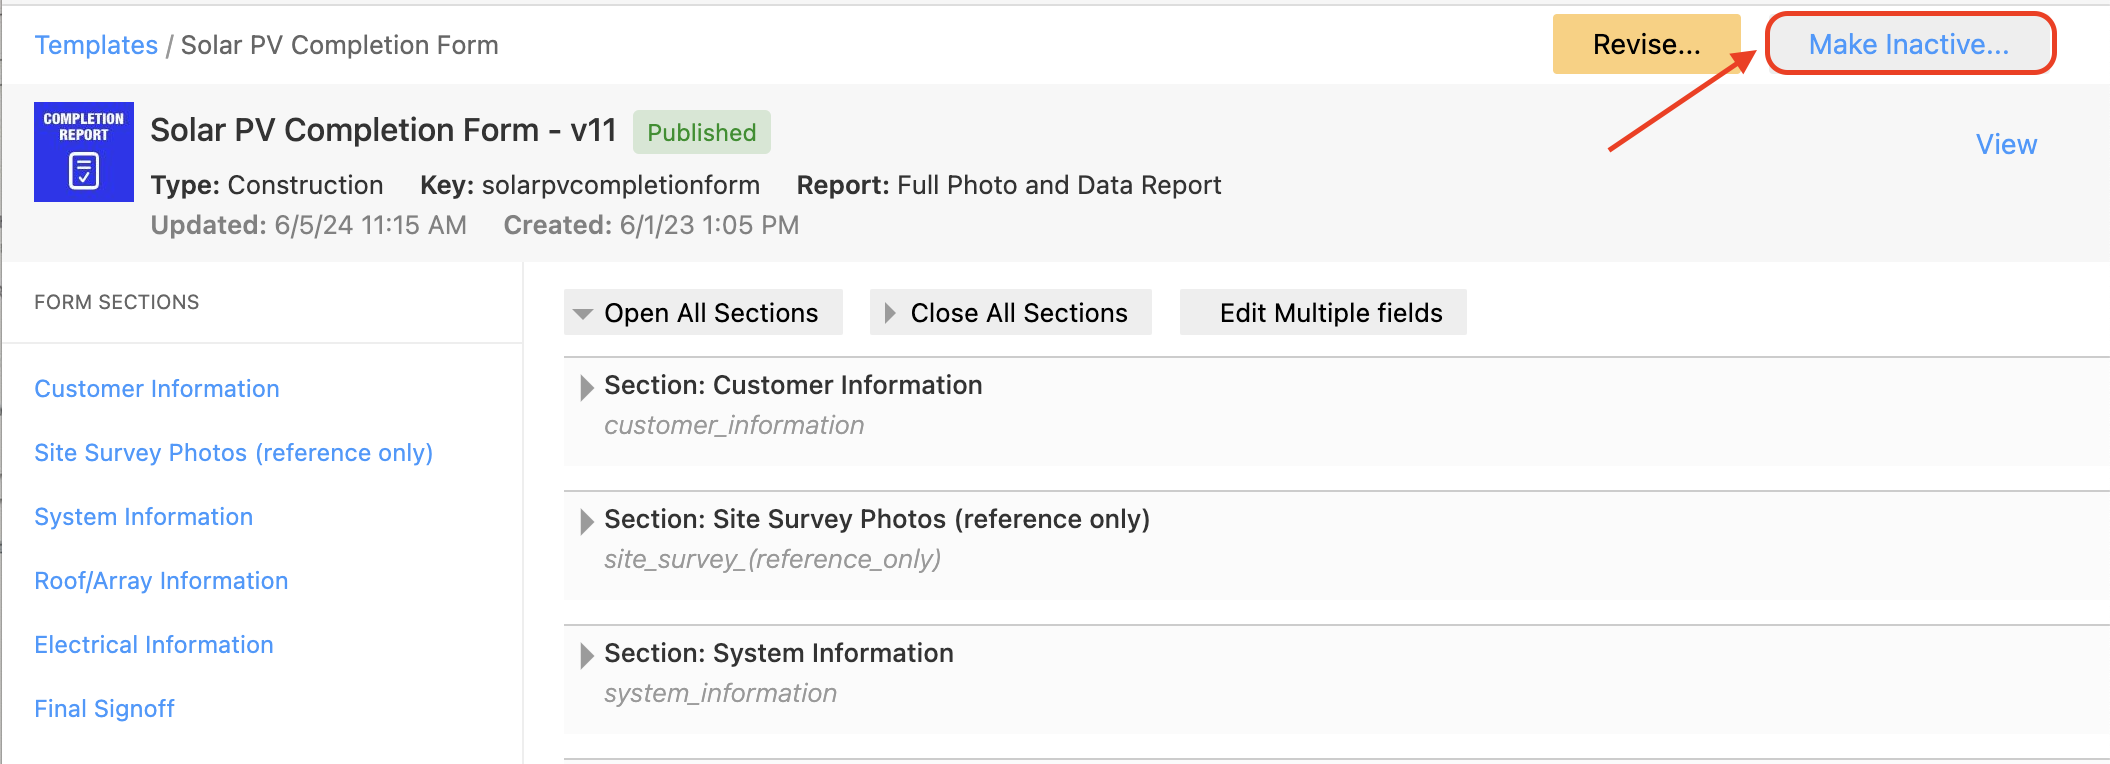Jump to Final Signoff section
This screenshot has width=2110, height=764.
pyautogui.click(x=104, y=709)
